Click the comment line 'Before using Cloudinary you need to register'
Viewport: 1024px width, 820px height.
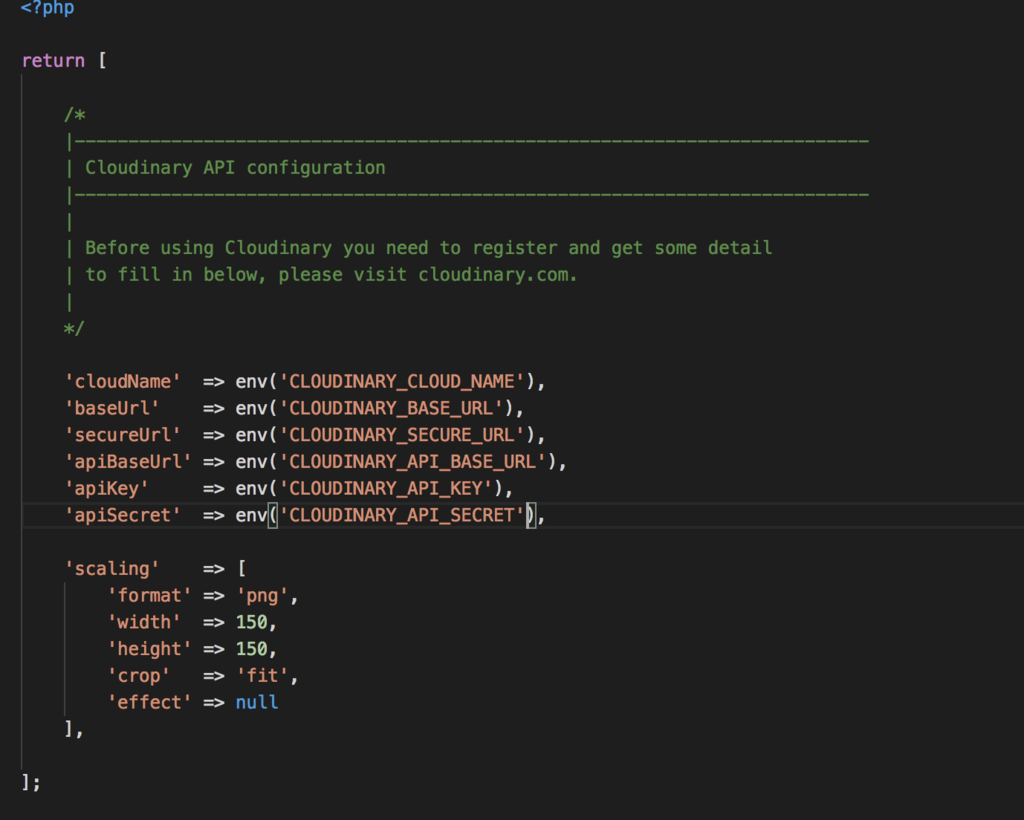pyautogui.click(x=321, y=248)
